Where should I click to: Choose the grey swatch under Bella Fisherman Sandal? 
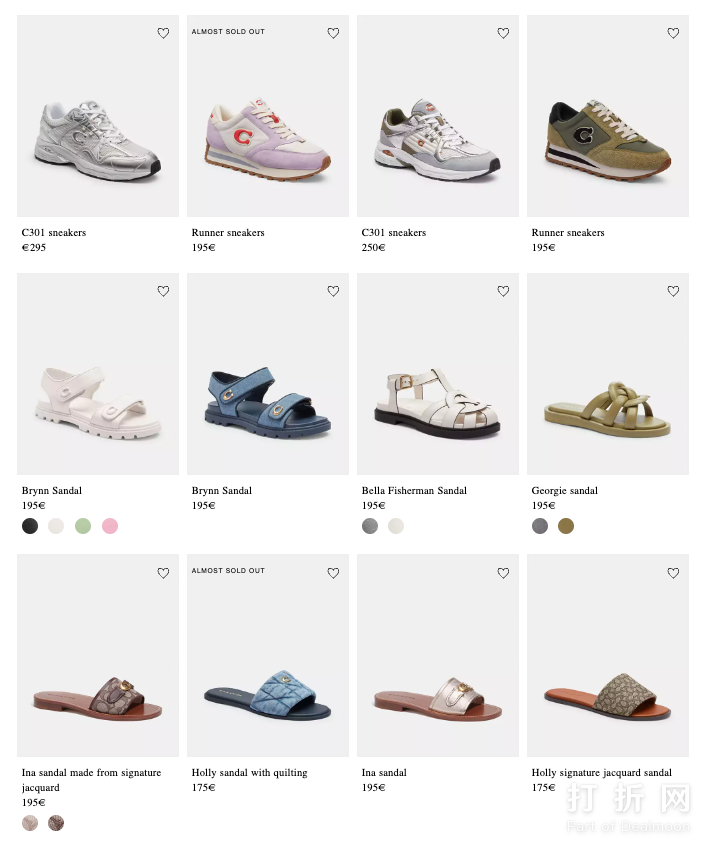click(370, 526)
